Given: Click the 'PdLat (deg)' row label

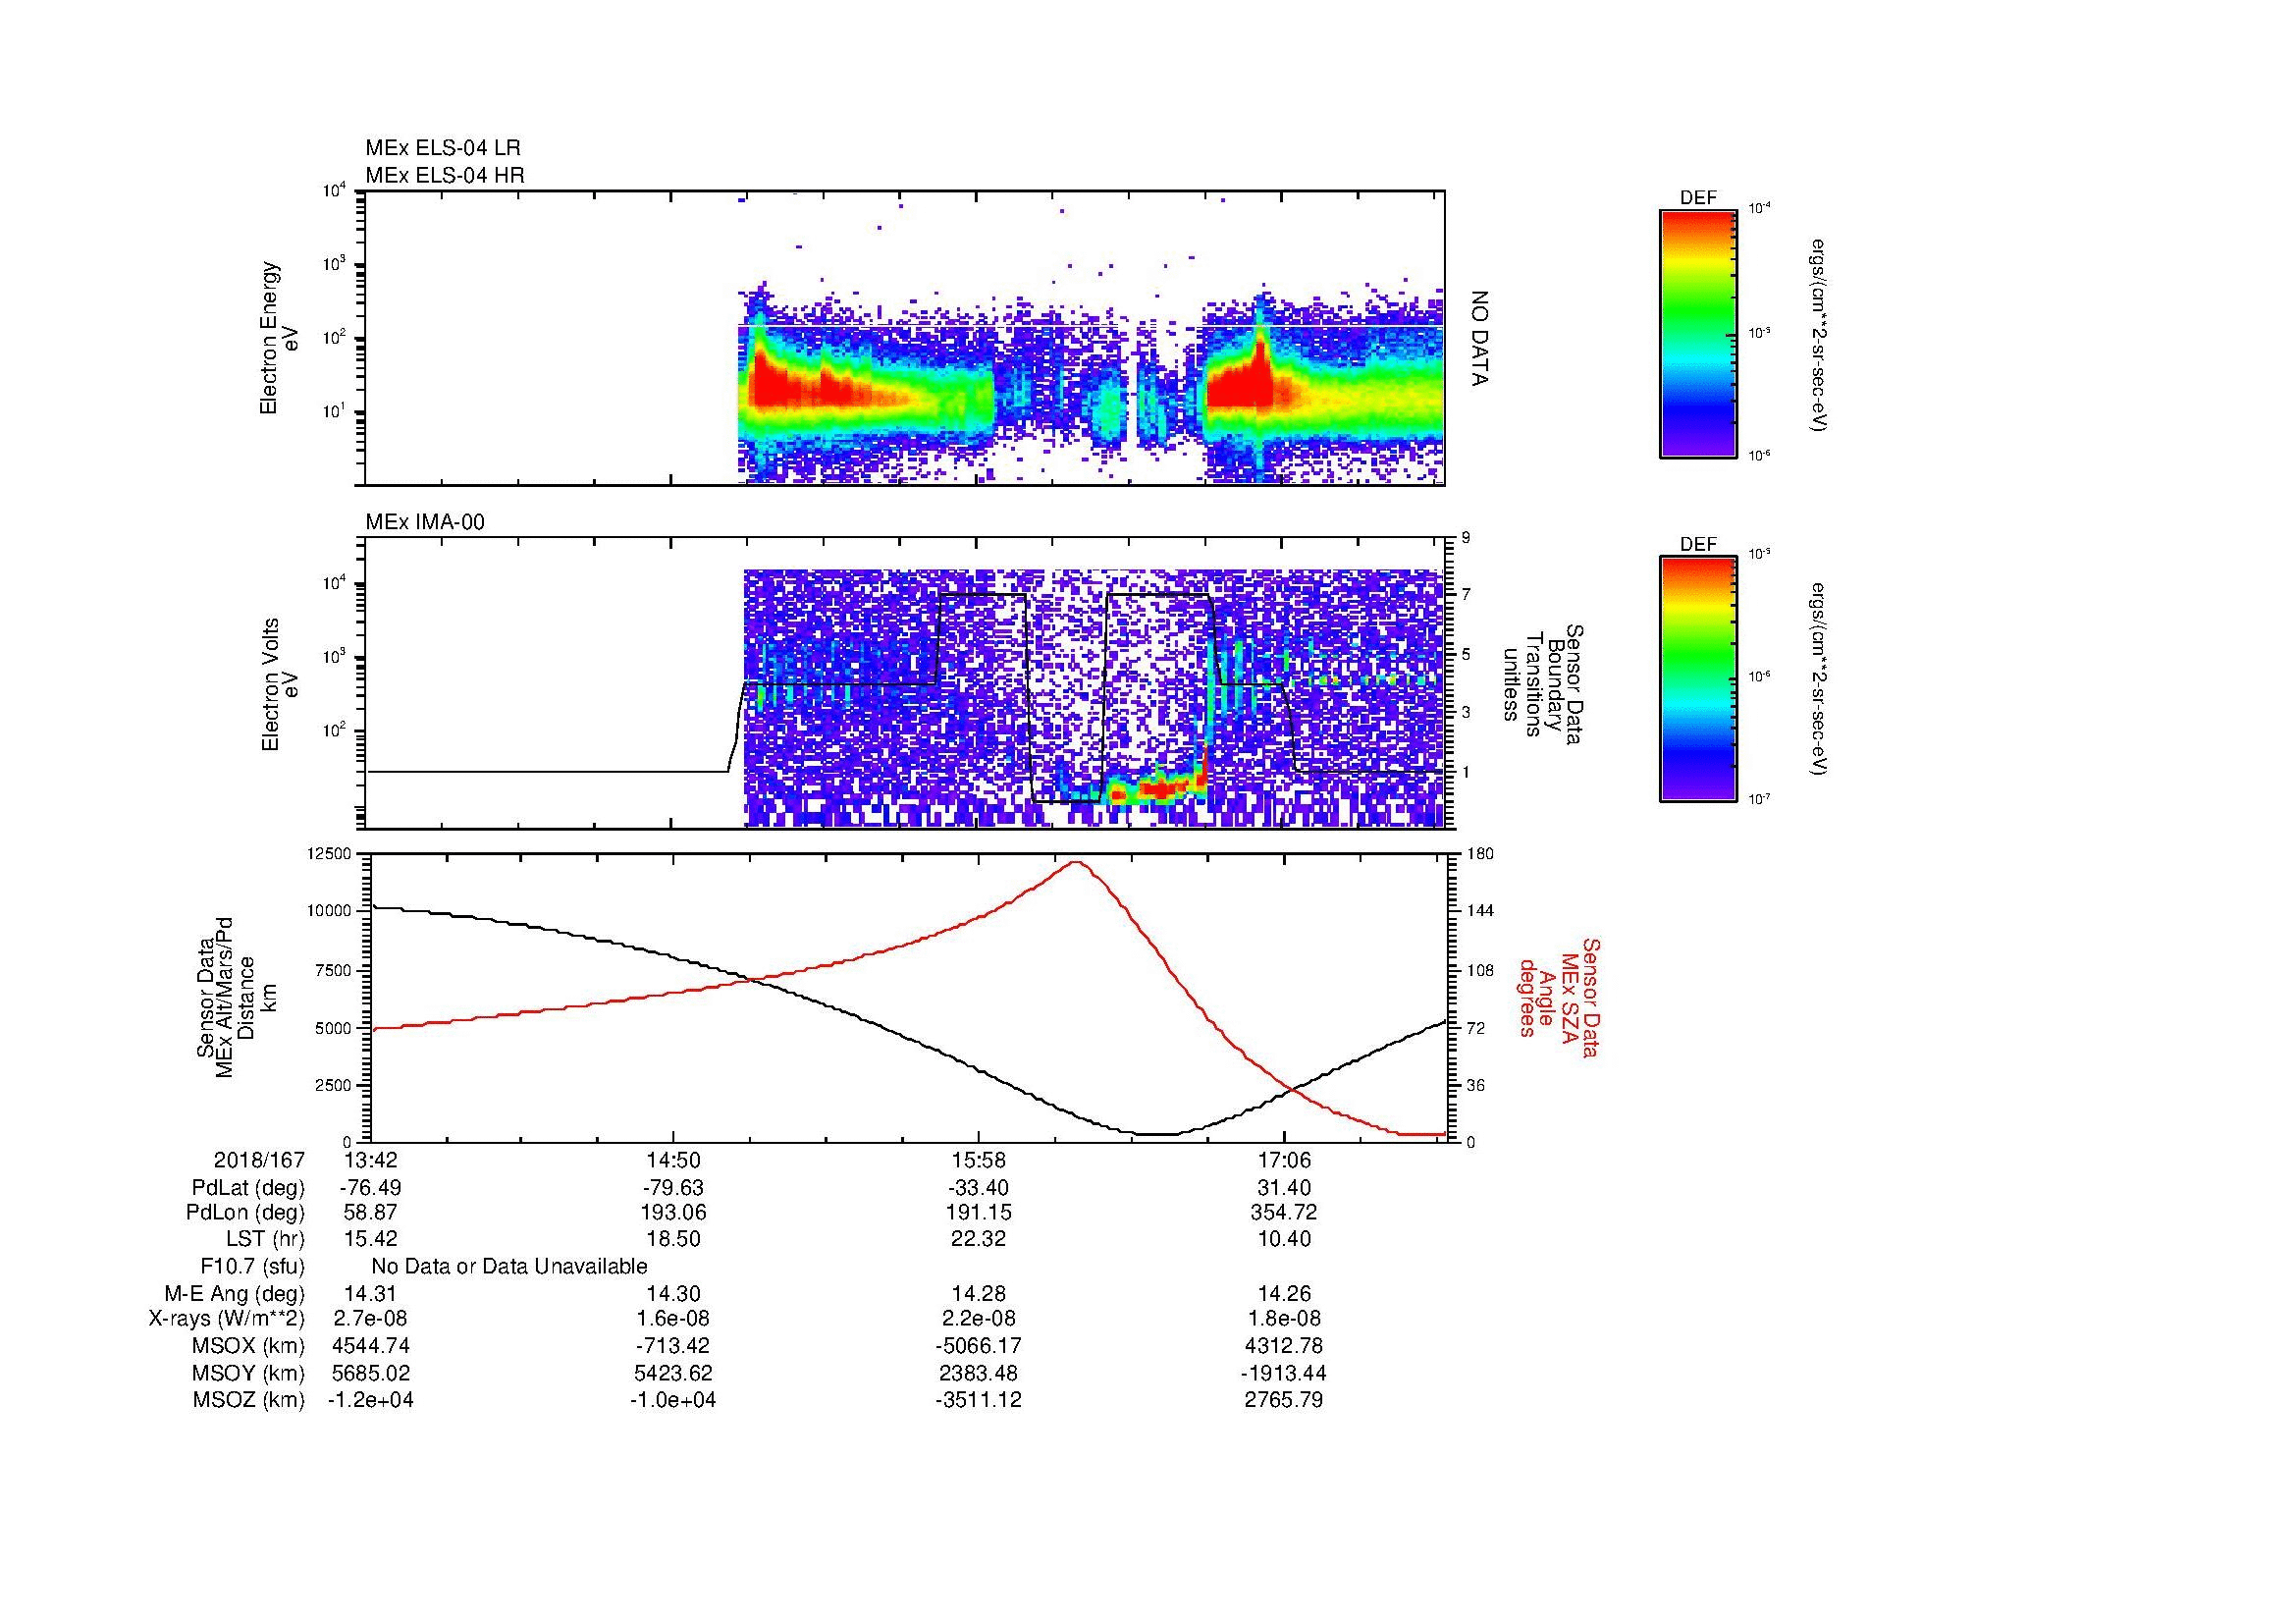Looking at the screenshot, I should click(248, 1188).
